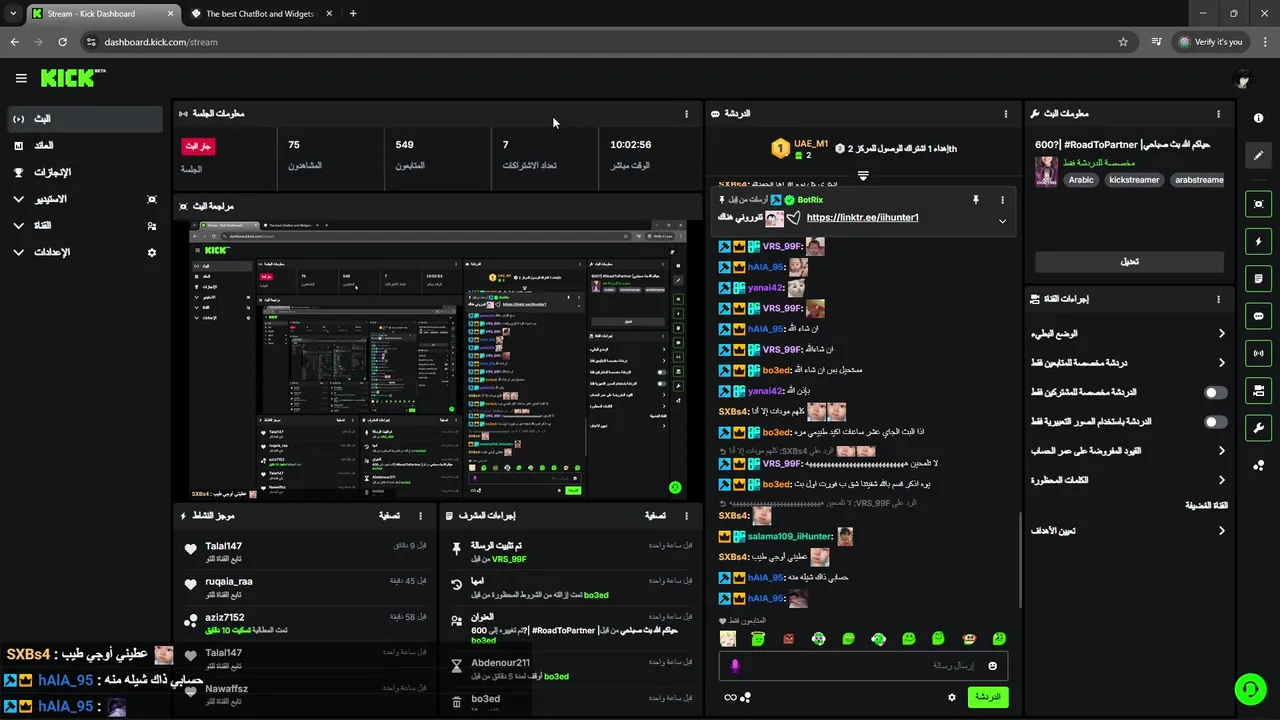Click the scroll-down arrow above pinned message
The height and width of the screenshot is (720, 1280).
[x=863, y=175]
